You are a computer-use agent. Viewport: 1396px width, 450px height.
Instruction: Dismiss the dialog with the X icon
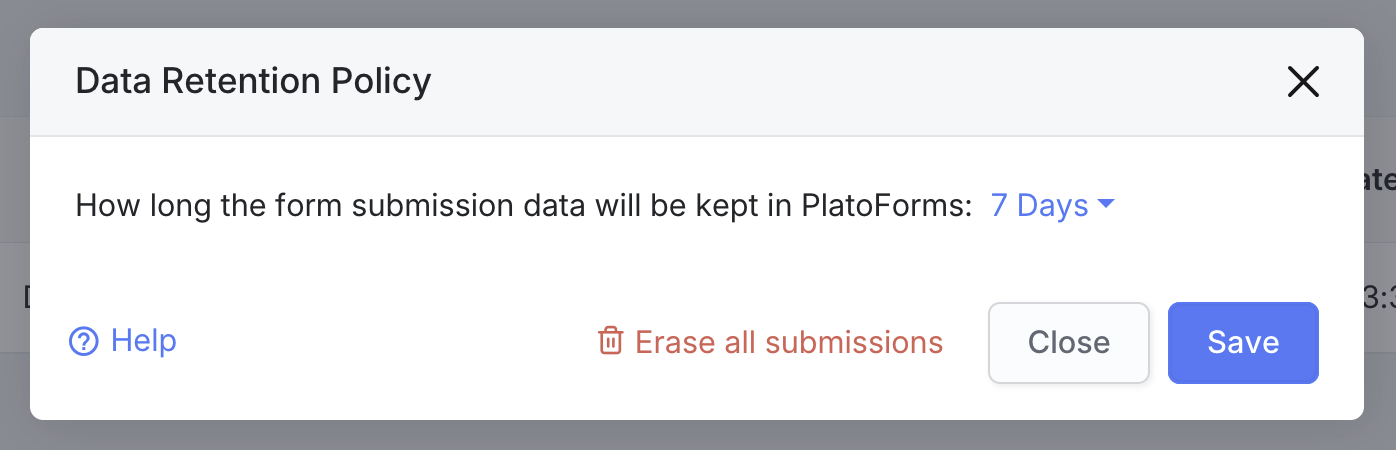[x=1303, y=82]
